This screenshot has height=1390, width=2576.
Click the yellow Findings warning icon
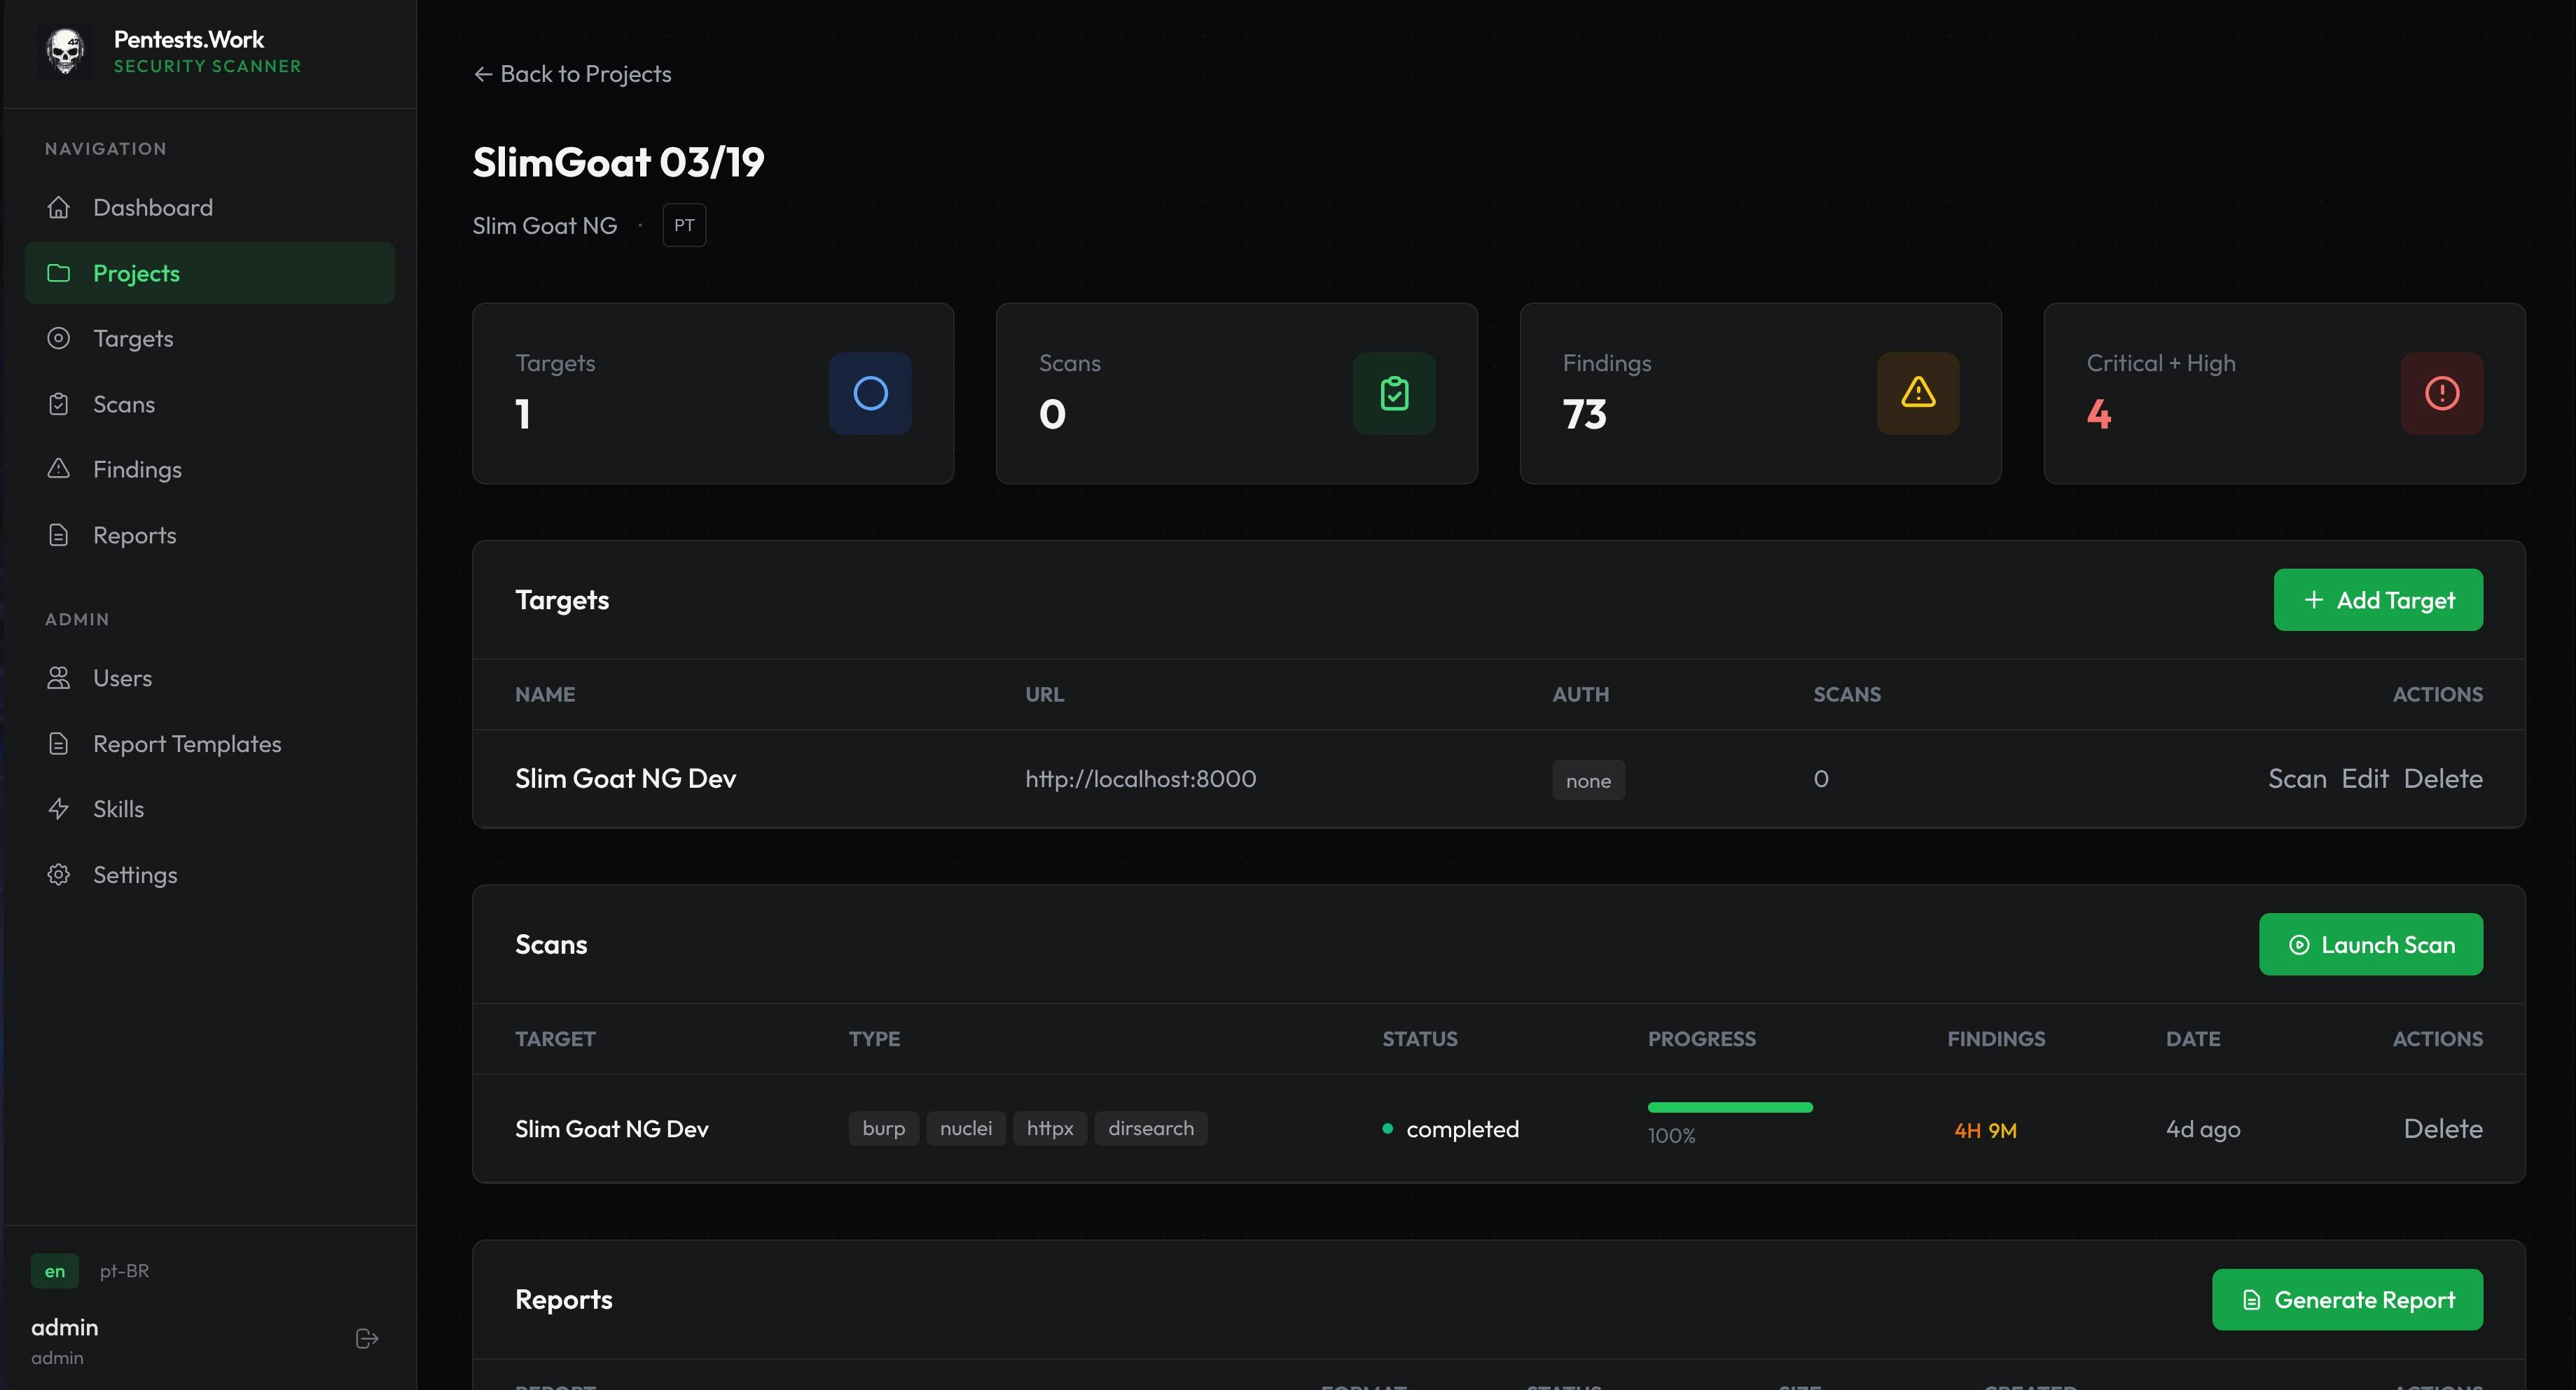(x=1917, y=393)
